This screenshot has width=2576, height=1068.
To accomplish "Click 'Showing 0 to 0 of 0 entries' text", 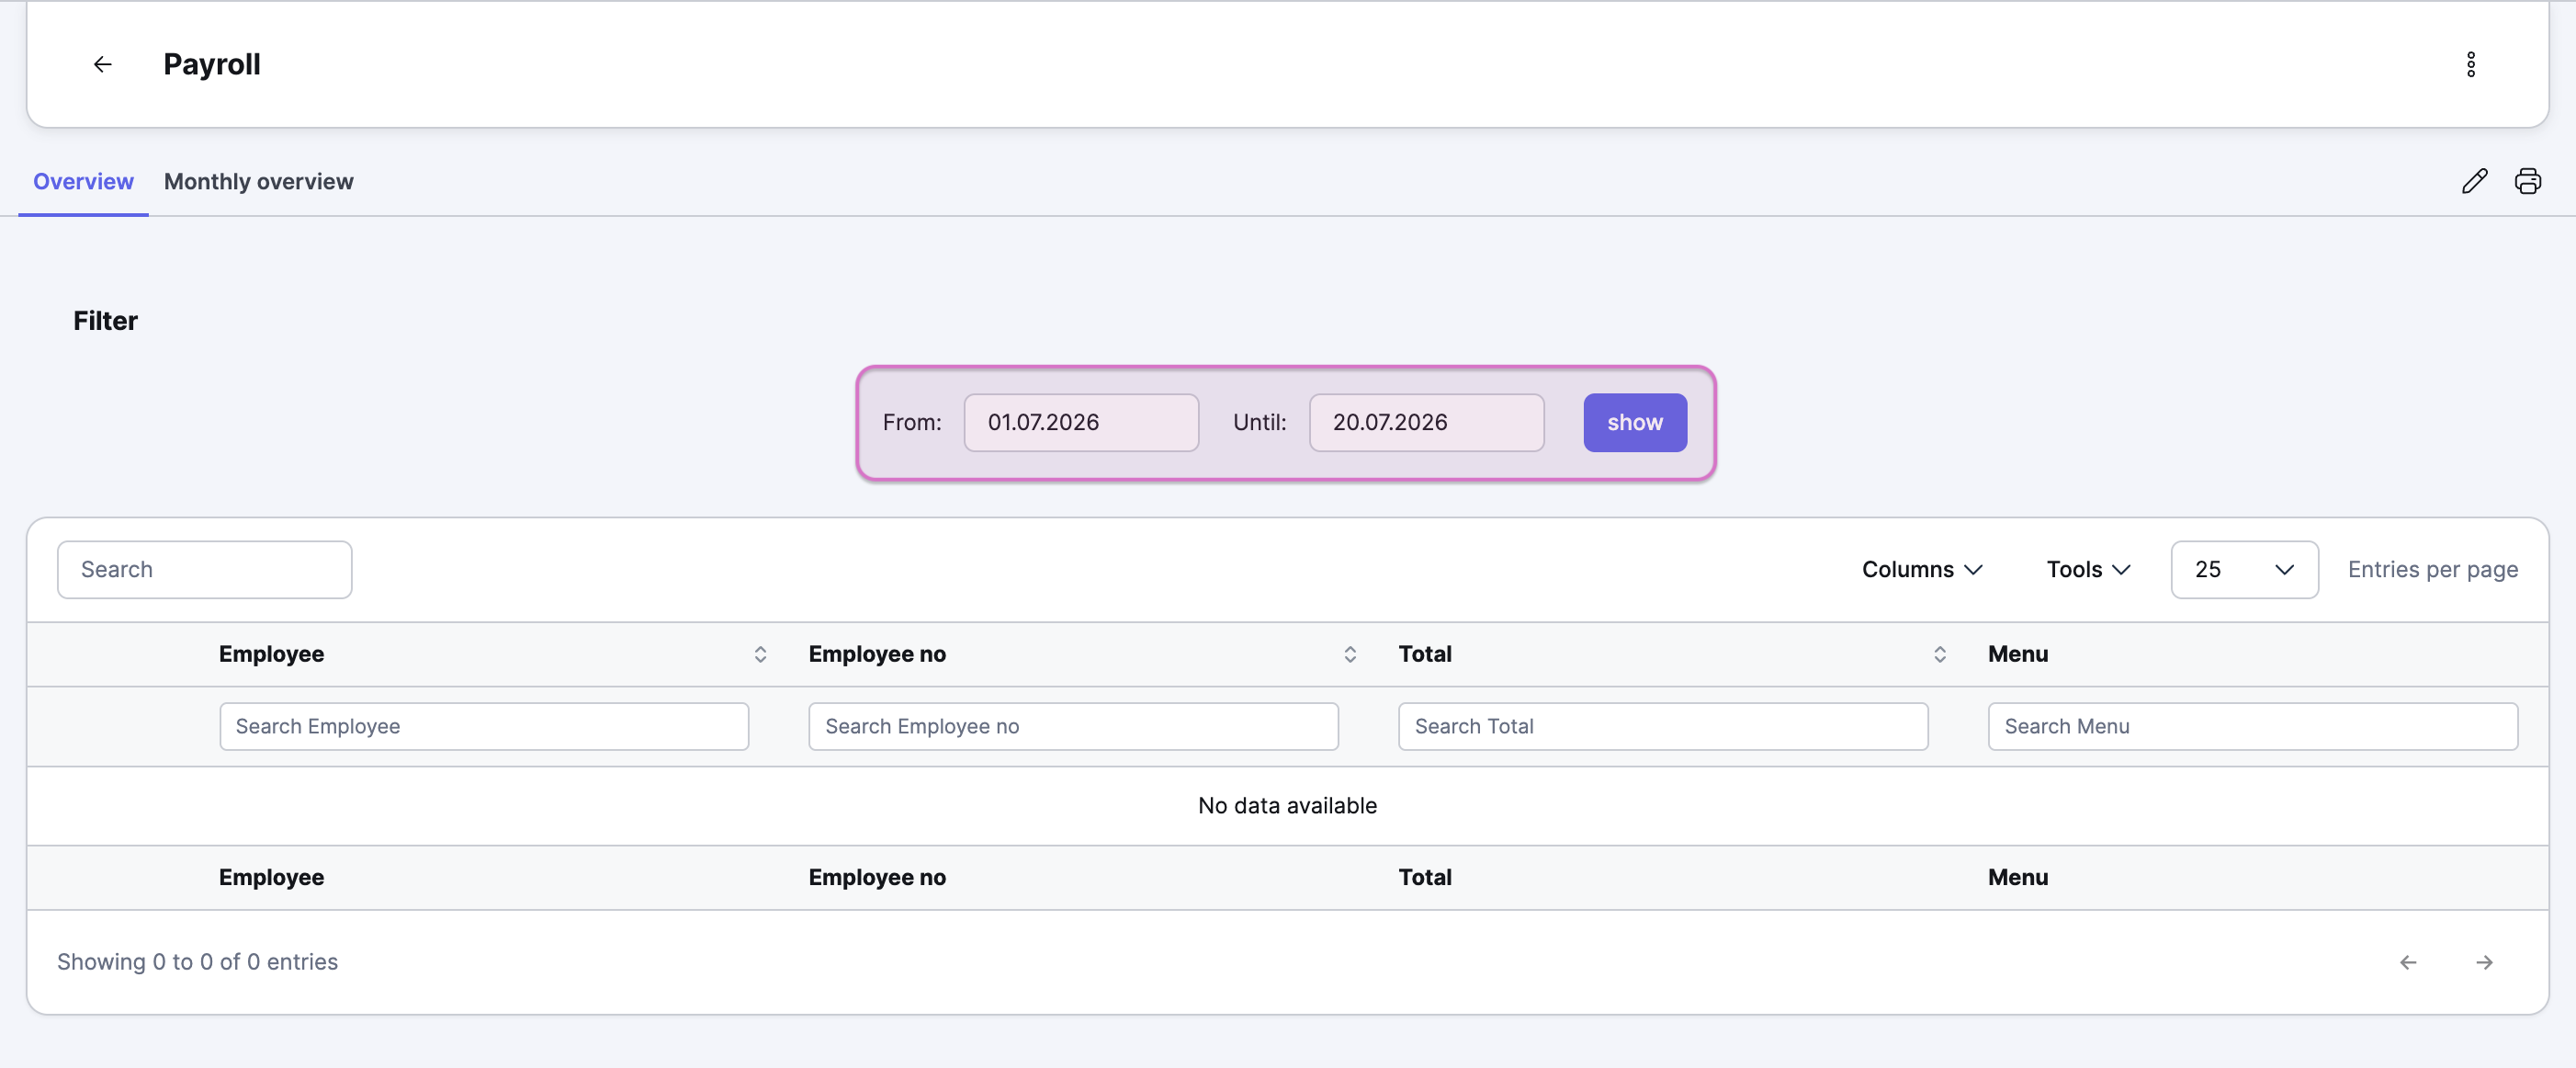I will 197,962.
